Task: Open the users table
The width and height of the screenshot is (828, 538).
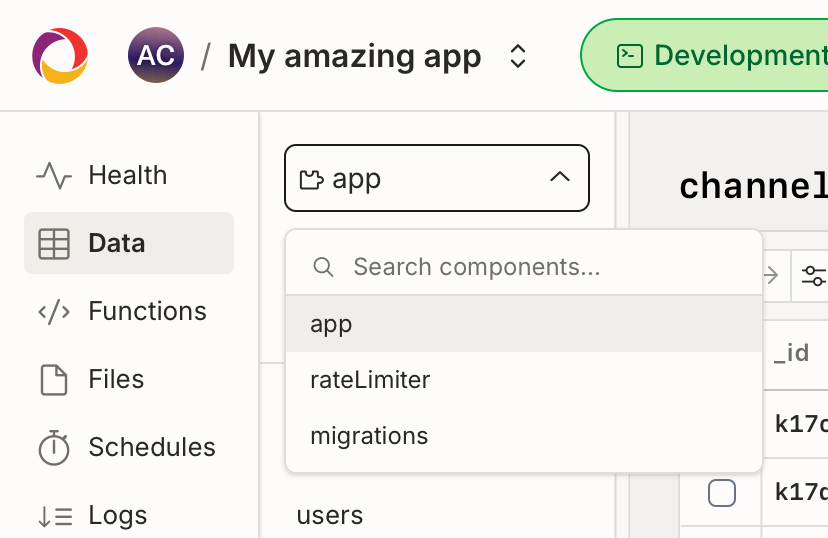Action: pyautogui.click(x=330, y=515)
